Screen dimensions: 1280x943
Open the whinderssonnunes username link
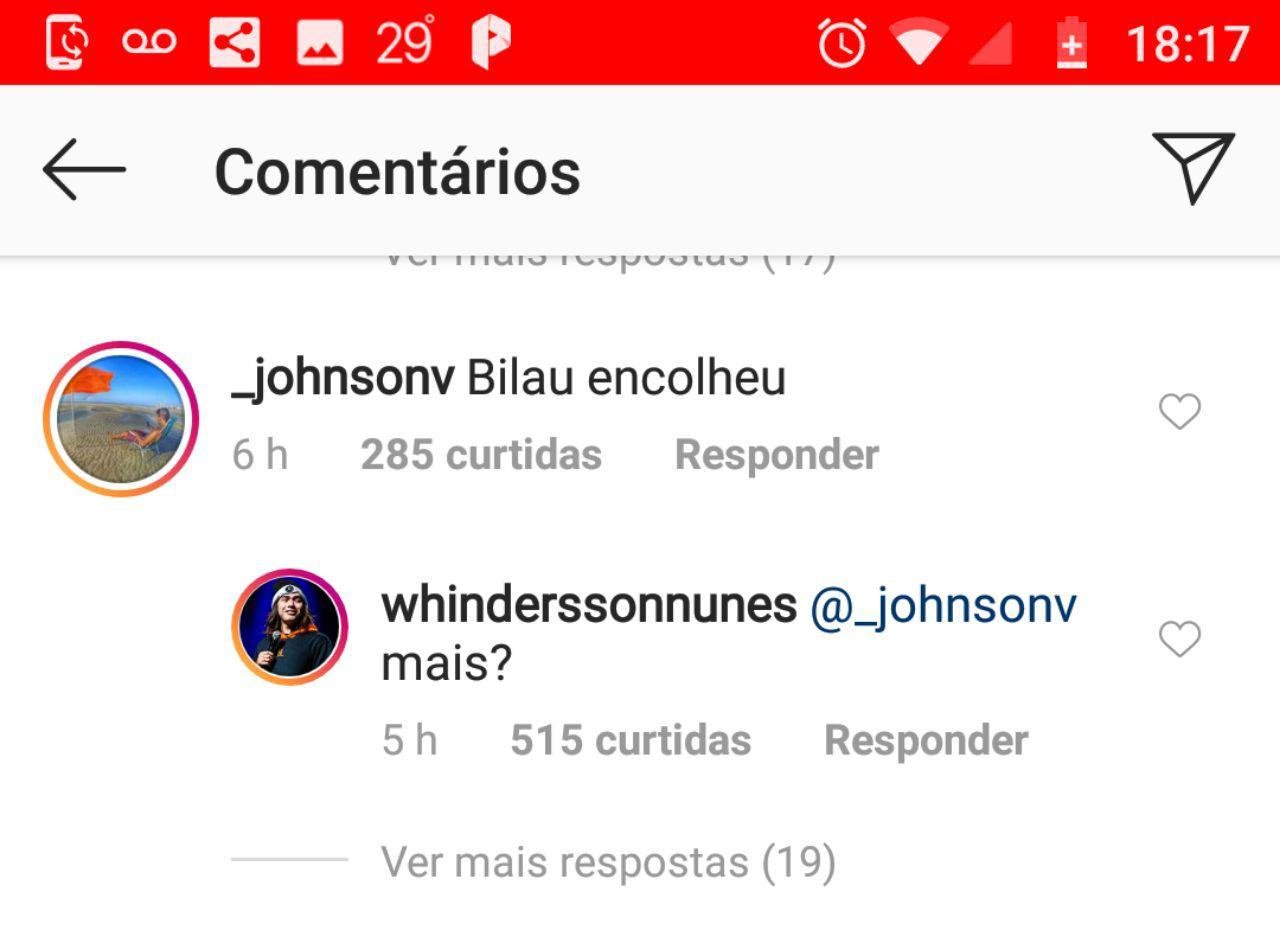pyautogui.click(x=589, y=605)
